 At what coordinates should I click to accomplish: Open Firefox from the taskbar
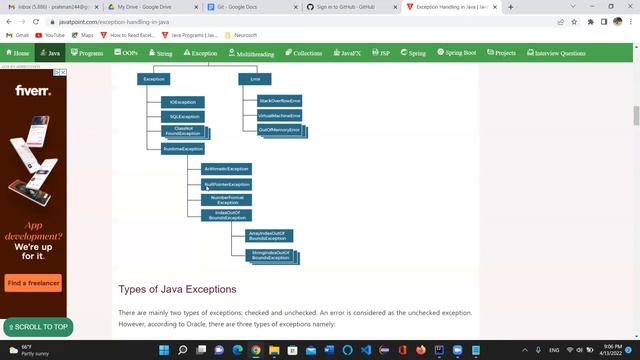click(421, 350)
